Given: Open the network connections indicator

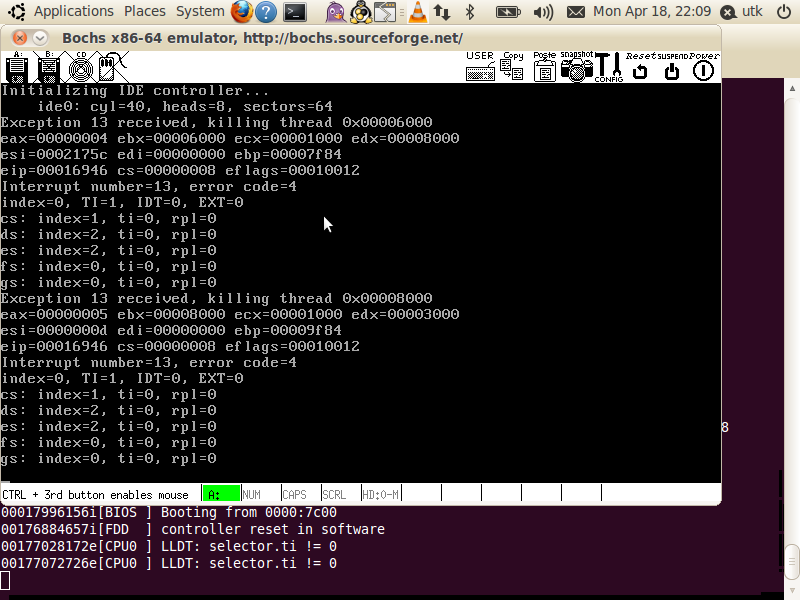Looking at the screenshot, I should point(442,12).
